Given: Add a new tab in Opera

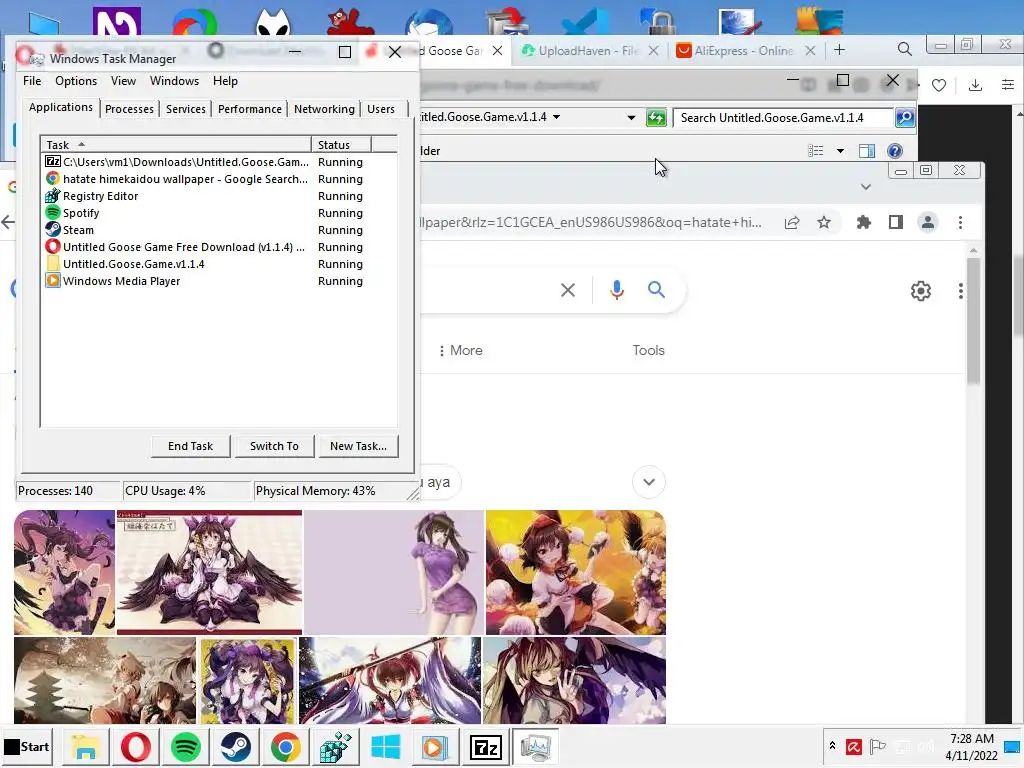Looking at the screenshot, I should pyautogui.click(x=840, y=50).
